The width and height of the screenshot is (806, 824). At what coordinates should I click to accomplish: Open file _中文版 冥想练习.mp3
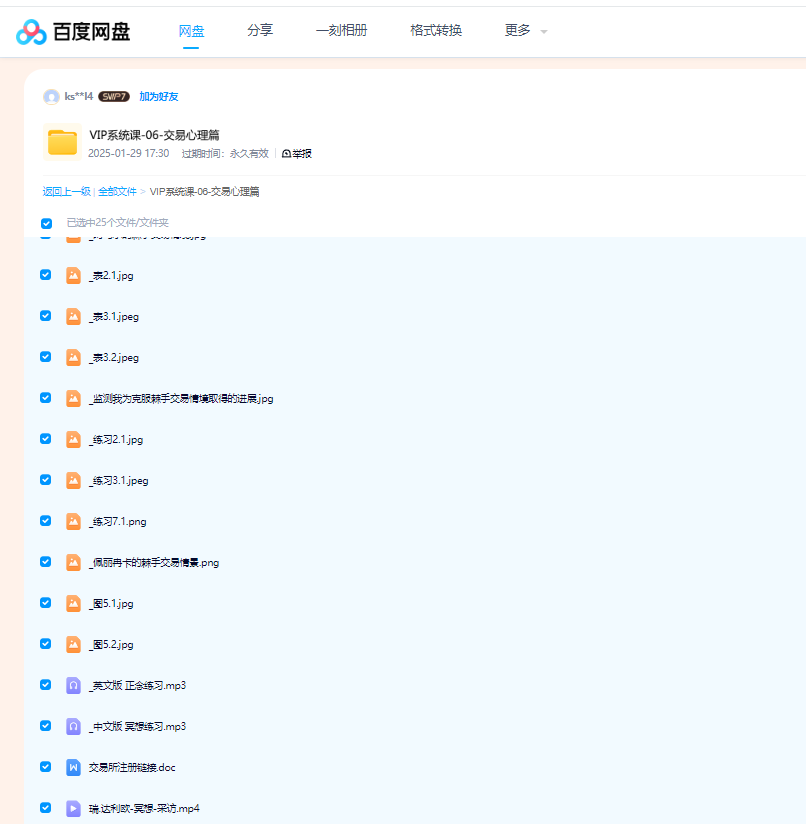click(137, 726)
